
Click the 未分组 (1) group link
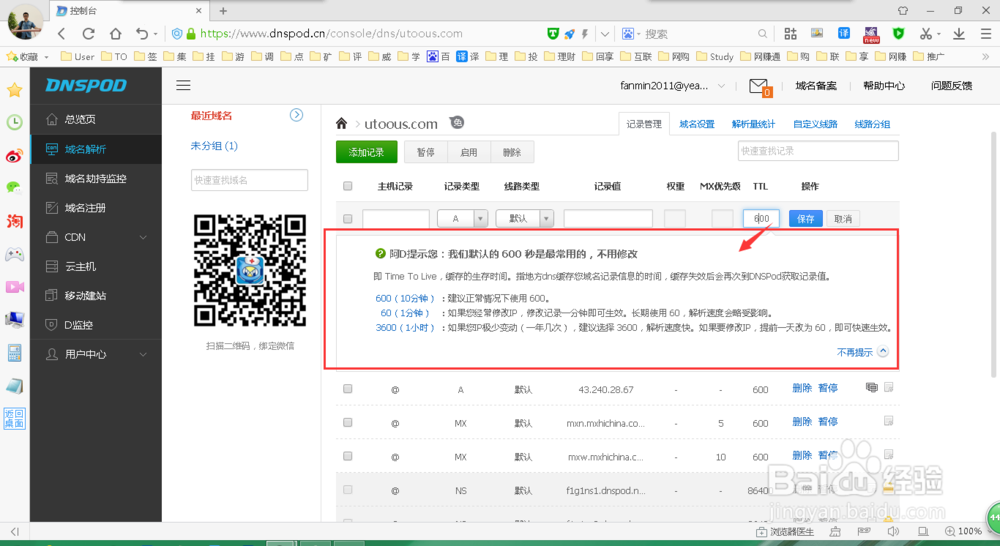214,146
